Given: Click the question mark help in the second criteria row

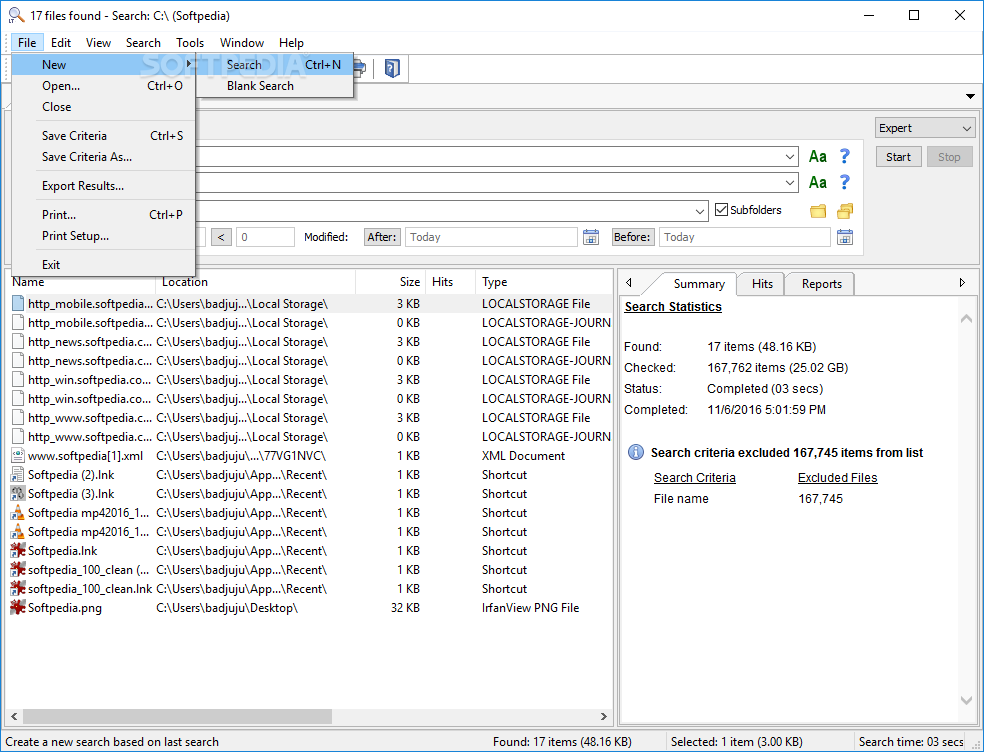Looking at the screenshot, I should click(845, 183).
